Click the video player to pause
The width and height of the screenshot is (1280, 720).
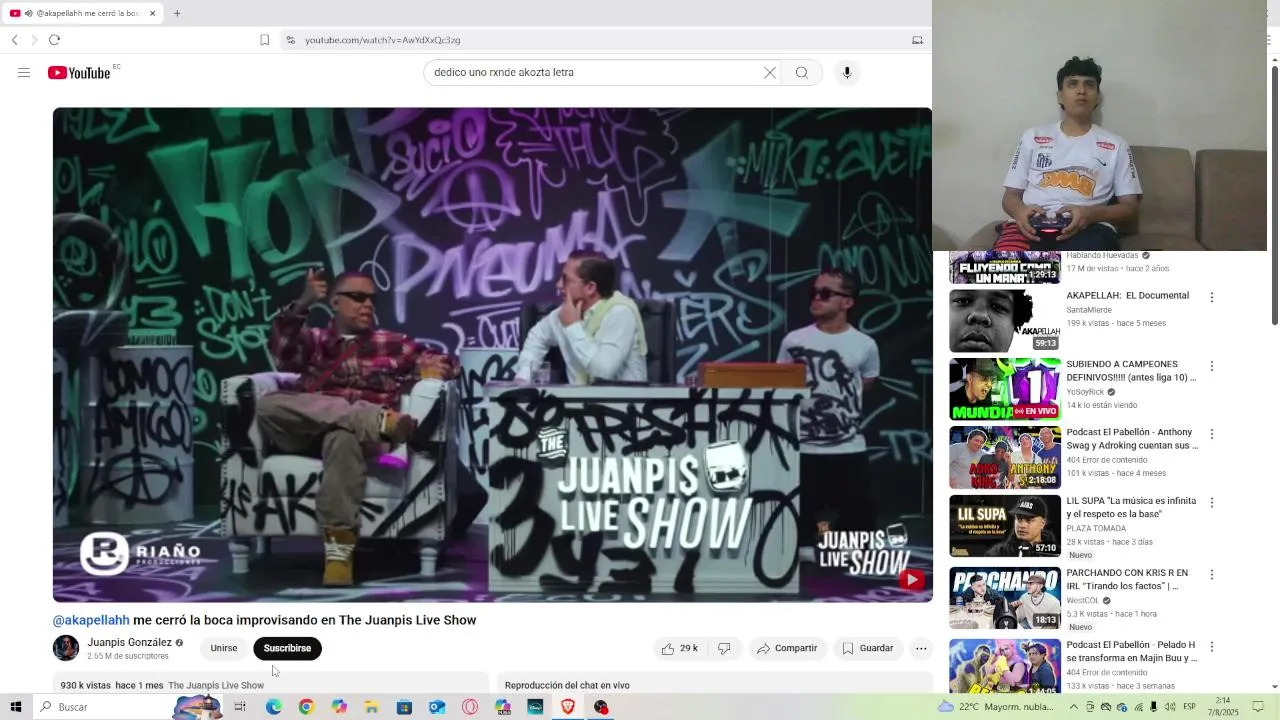pos(492,354)
